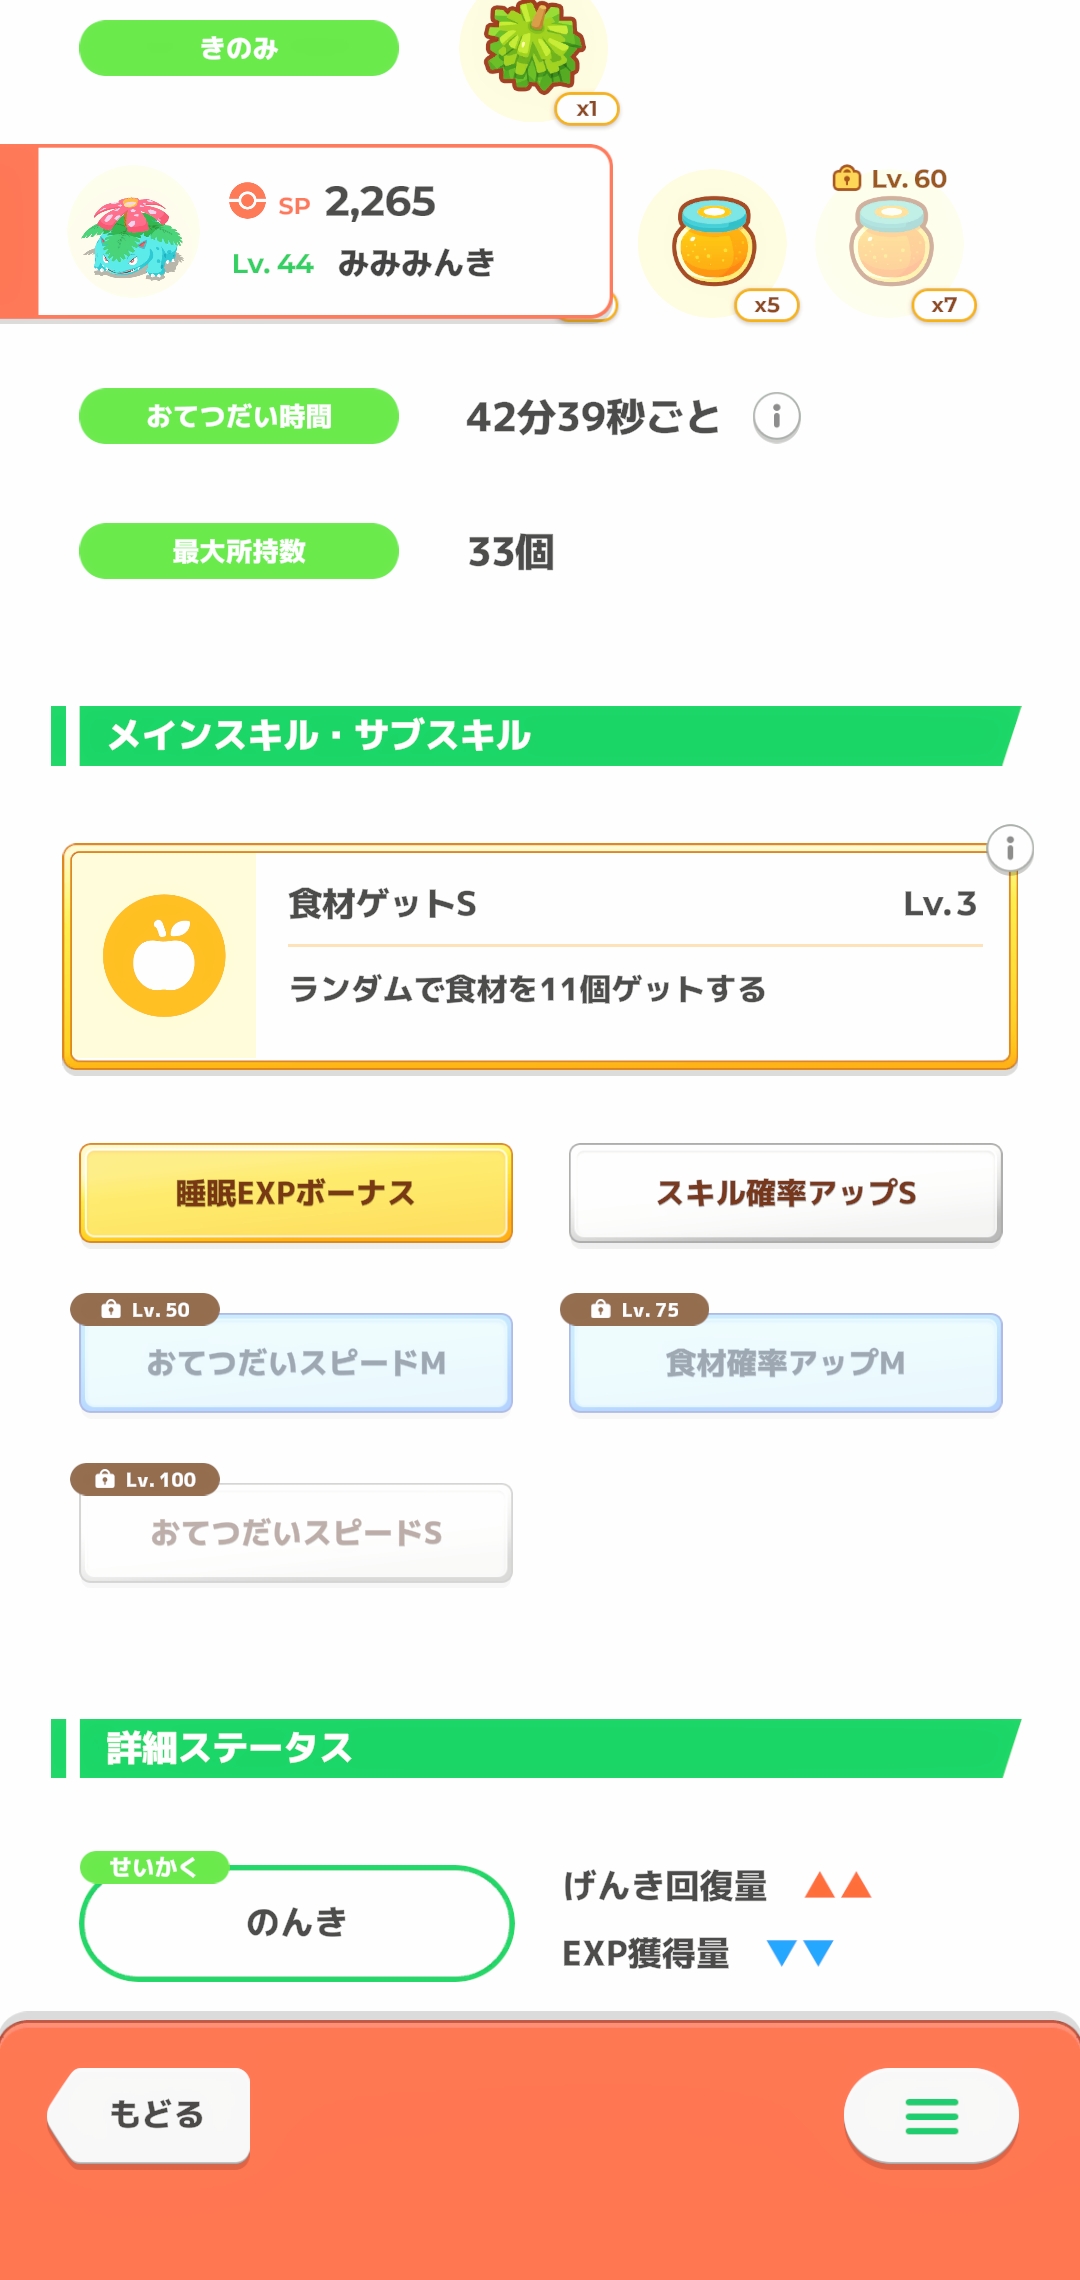Tap locked 食材確率アップM skill at Lv. 75
Viewport: 1080px width, 2280px height.
pos(785,1363)
